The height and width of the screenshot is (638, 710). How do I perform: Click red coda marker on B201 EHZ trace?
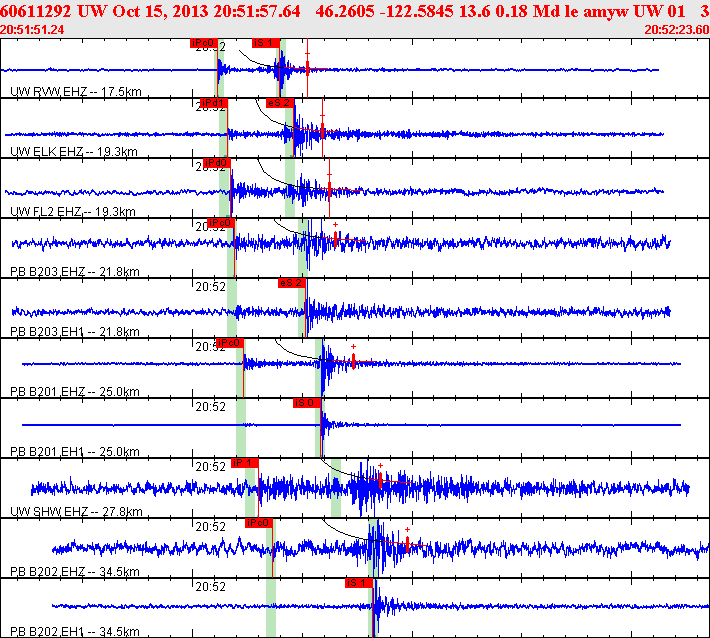[x=353, y=361]
